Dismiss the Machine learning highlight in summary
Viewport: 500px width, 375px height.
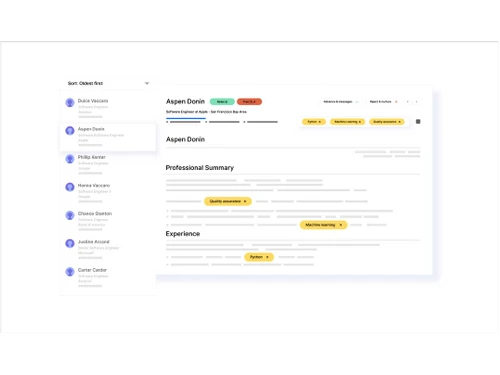point(341,225)
